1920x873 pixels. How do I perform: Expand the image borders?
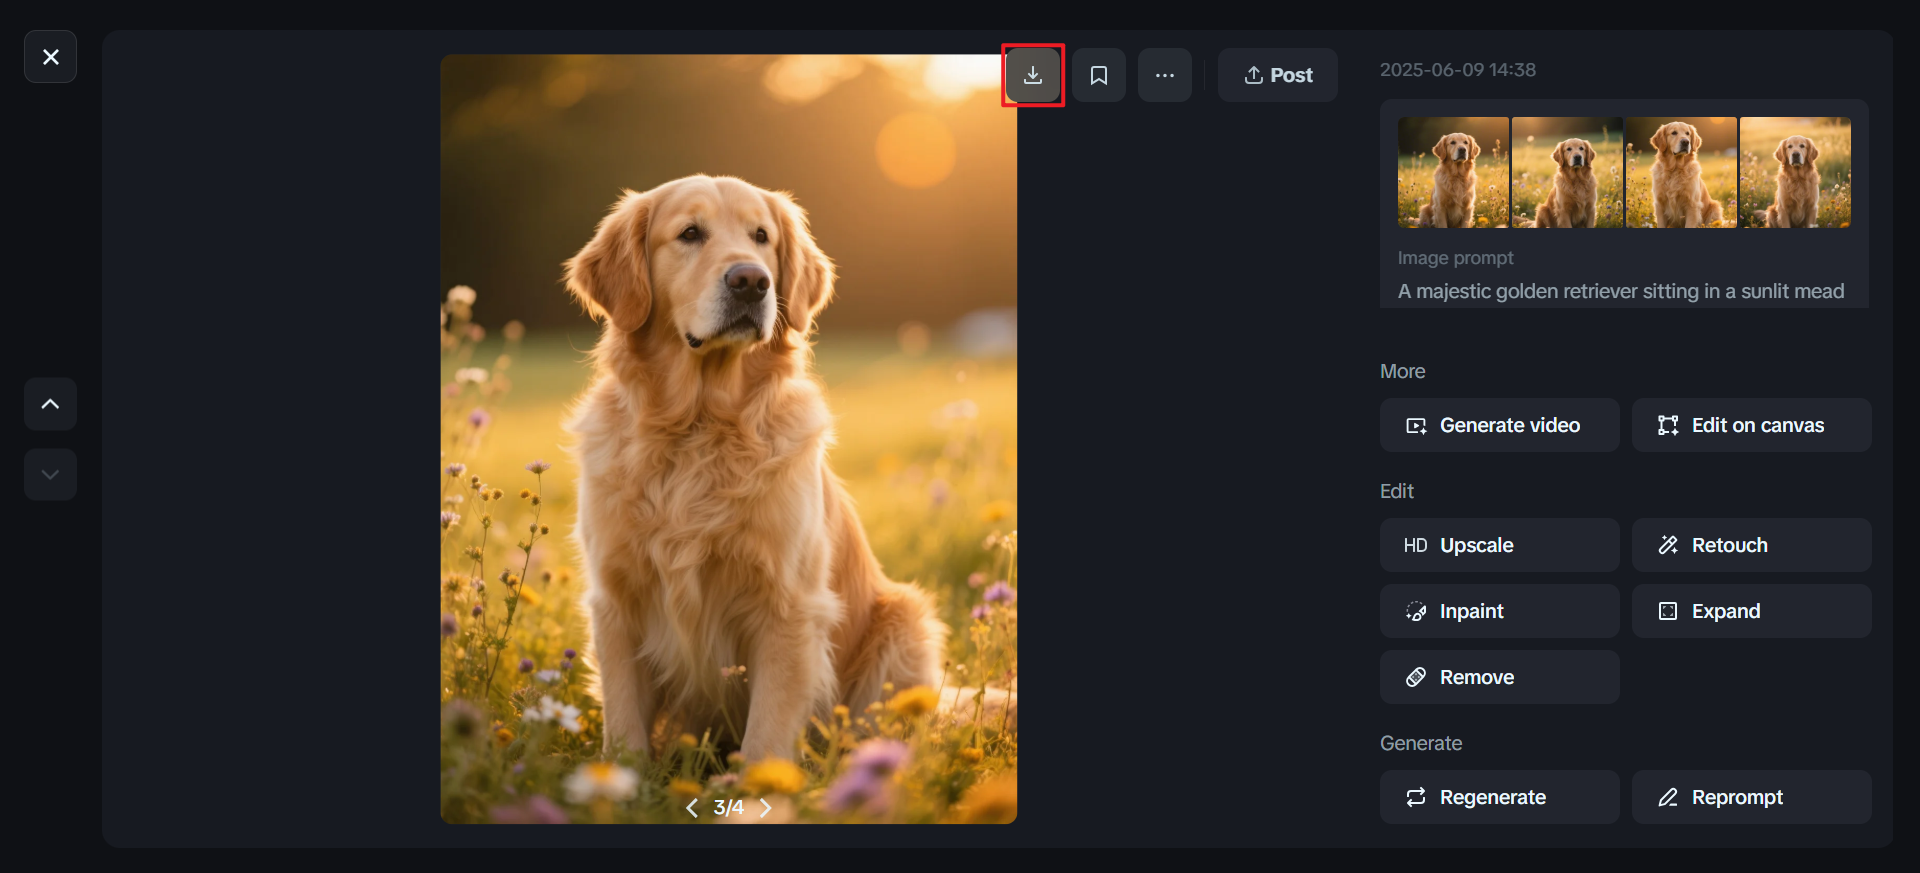(x=1752, y=611)
